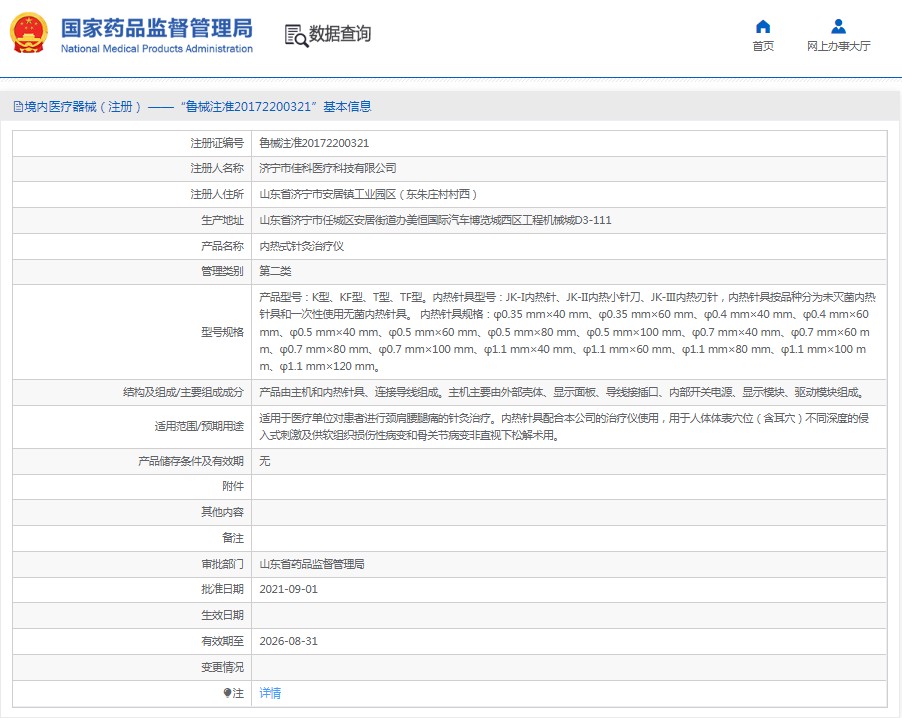Click the 结构及组成/主要组成成分 label
Image resolution: width=902 pixels, height=718 pixels.
coord(183,392)
